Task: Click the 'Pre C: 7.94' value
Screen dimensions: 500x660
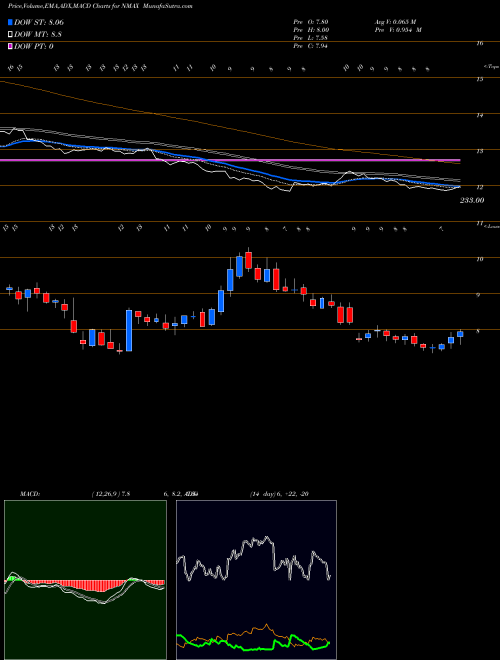Action: 311,46
